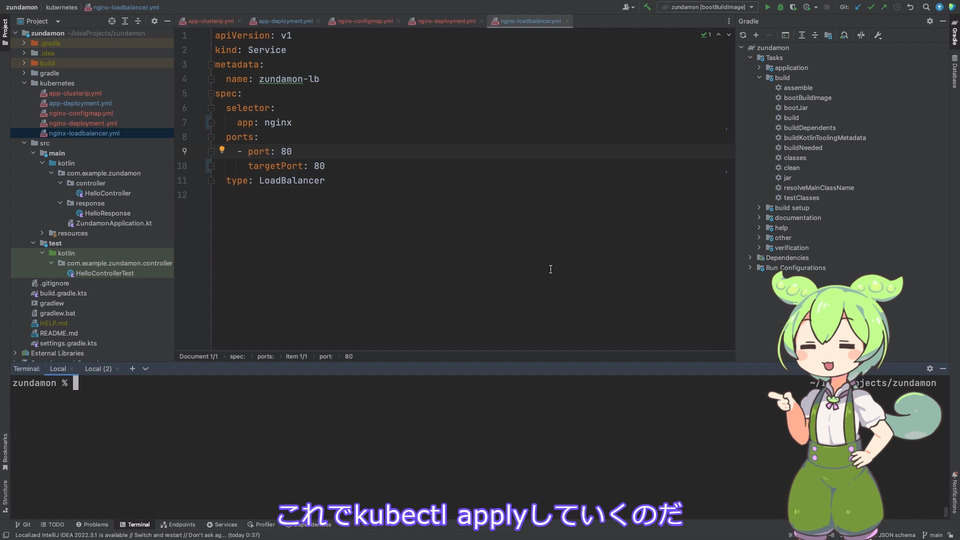Click the main branch widget in status bar
The image size is (960, 540).
932,534
